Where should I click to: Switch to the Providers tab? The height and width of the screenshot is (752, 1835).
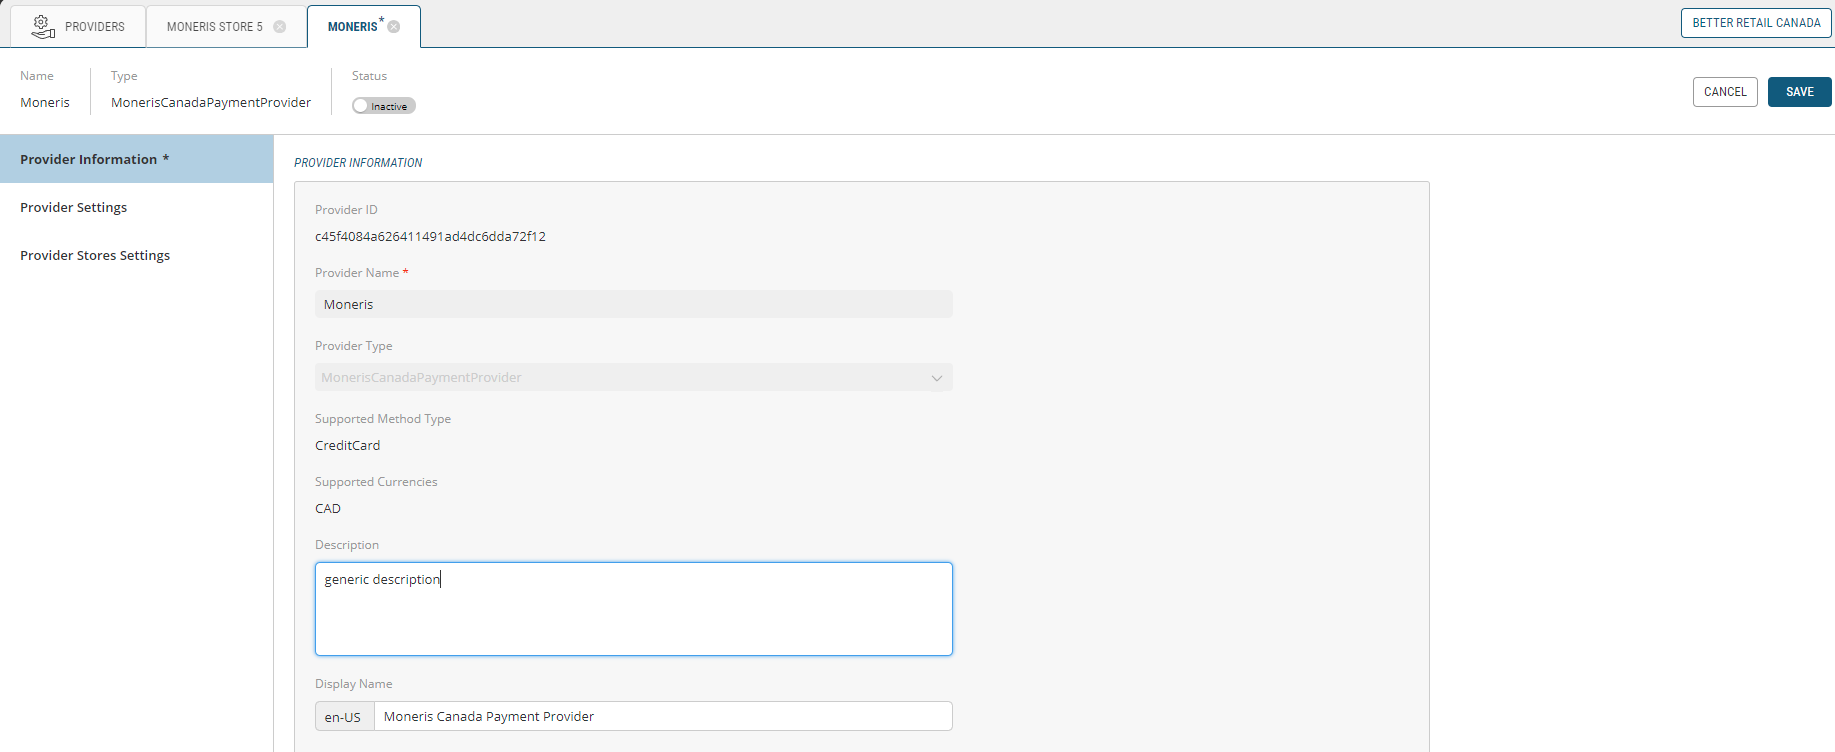[94, 27]
